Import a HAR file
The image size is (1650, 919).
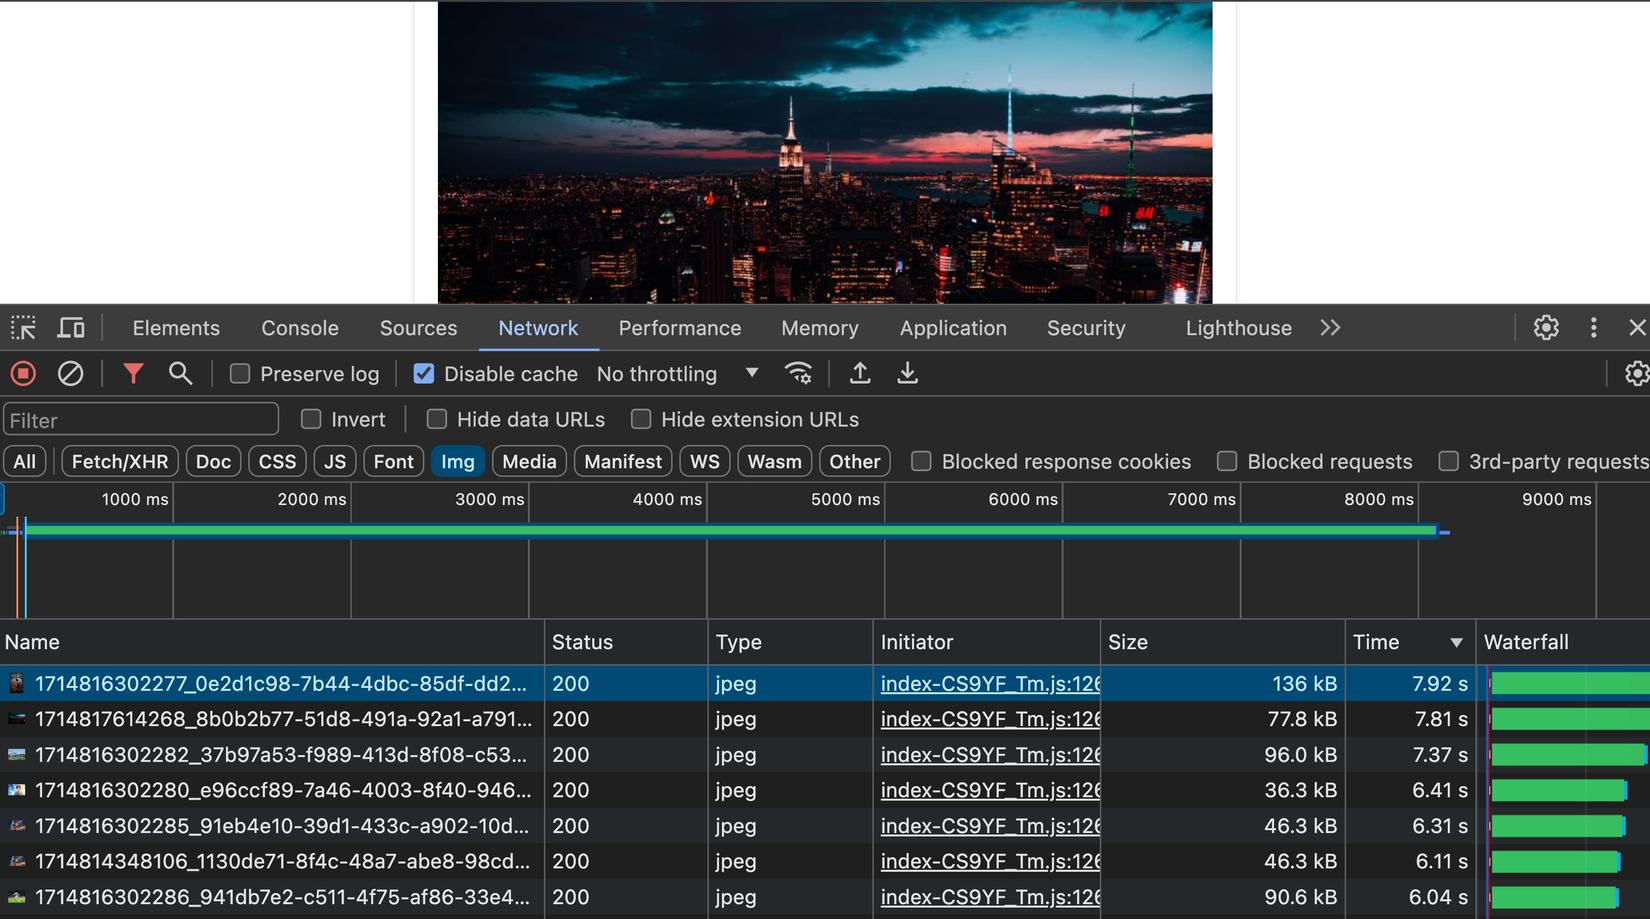pyautogui.click(x=859, y=373)
